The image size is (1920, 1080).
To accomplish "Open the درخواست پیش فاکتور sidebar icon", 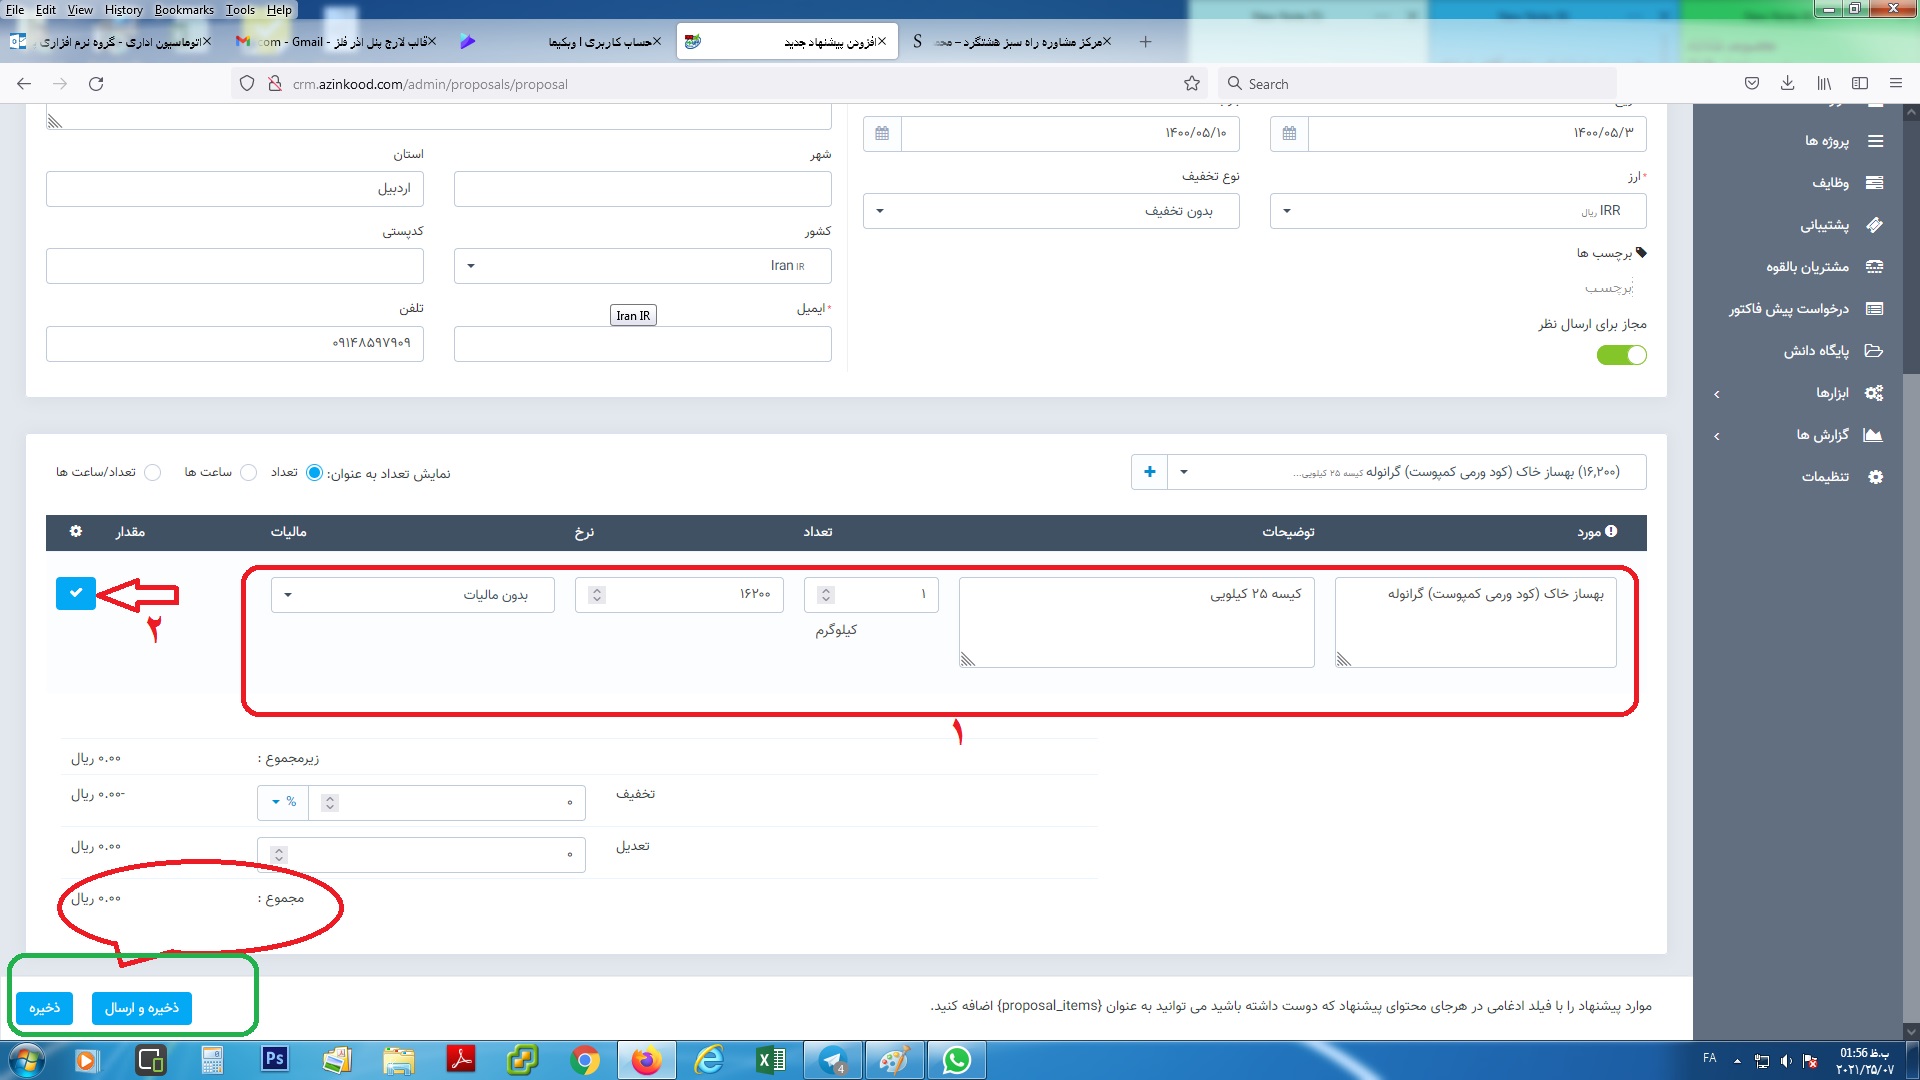I will (x=1875, y=309).
